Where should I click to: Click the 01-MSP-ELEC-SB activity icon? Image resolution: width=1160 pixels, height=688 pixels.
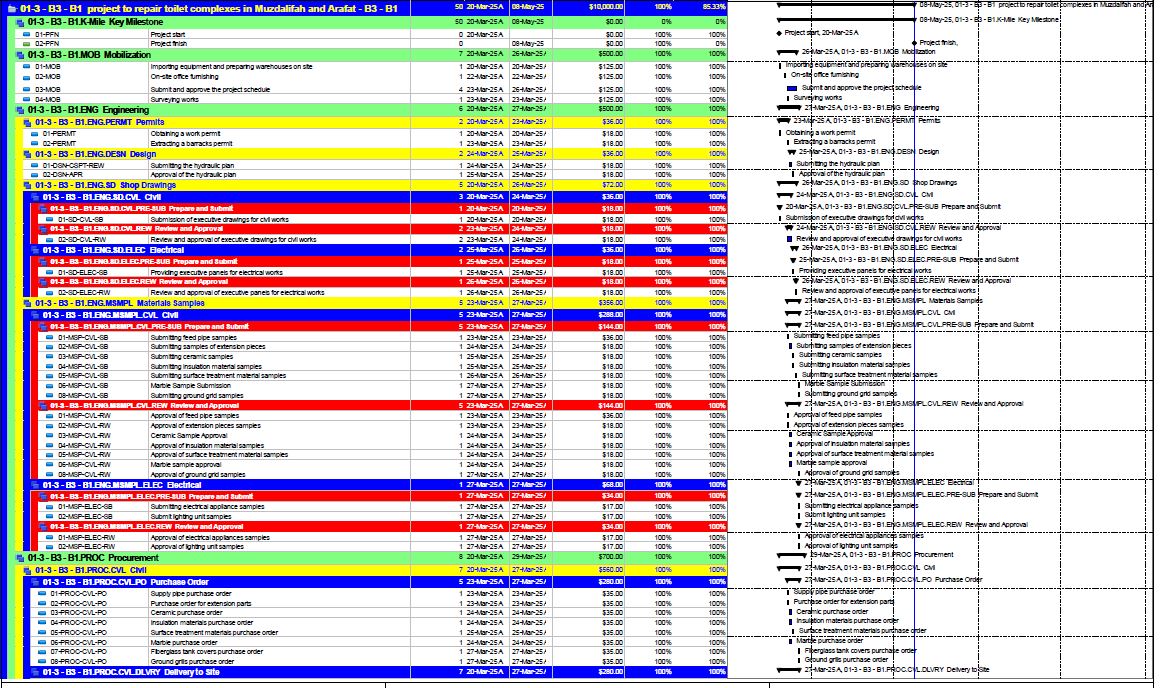(x=49, y=506)
